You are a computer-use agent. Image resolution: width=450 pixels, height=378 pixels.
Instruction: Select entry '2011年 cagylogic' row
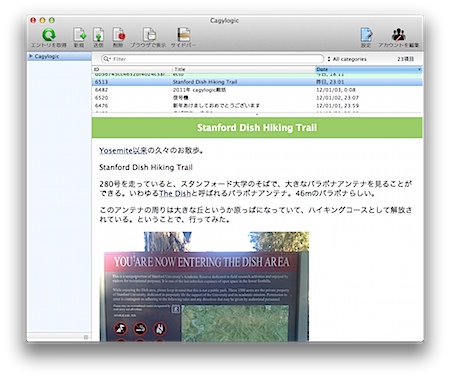pos(257,90)
